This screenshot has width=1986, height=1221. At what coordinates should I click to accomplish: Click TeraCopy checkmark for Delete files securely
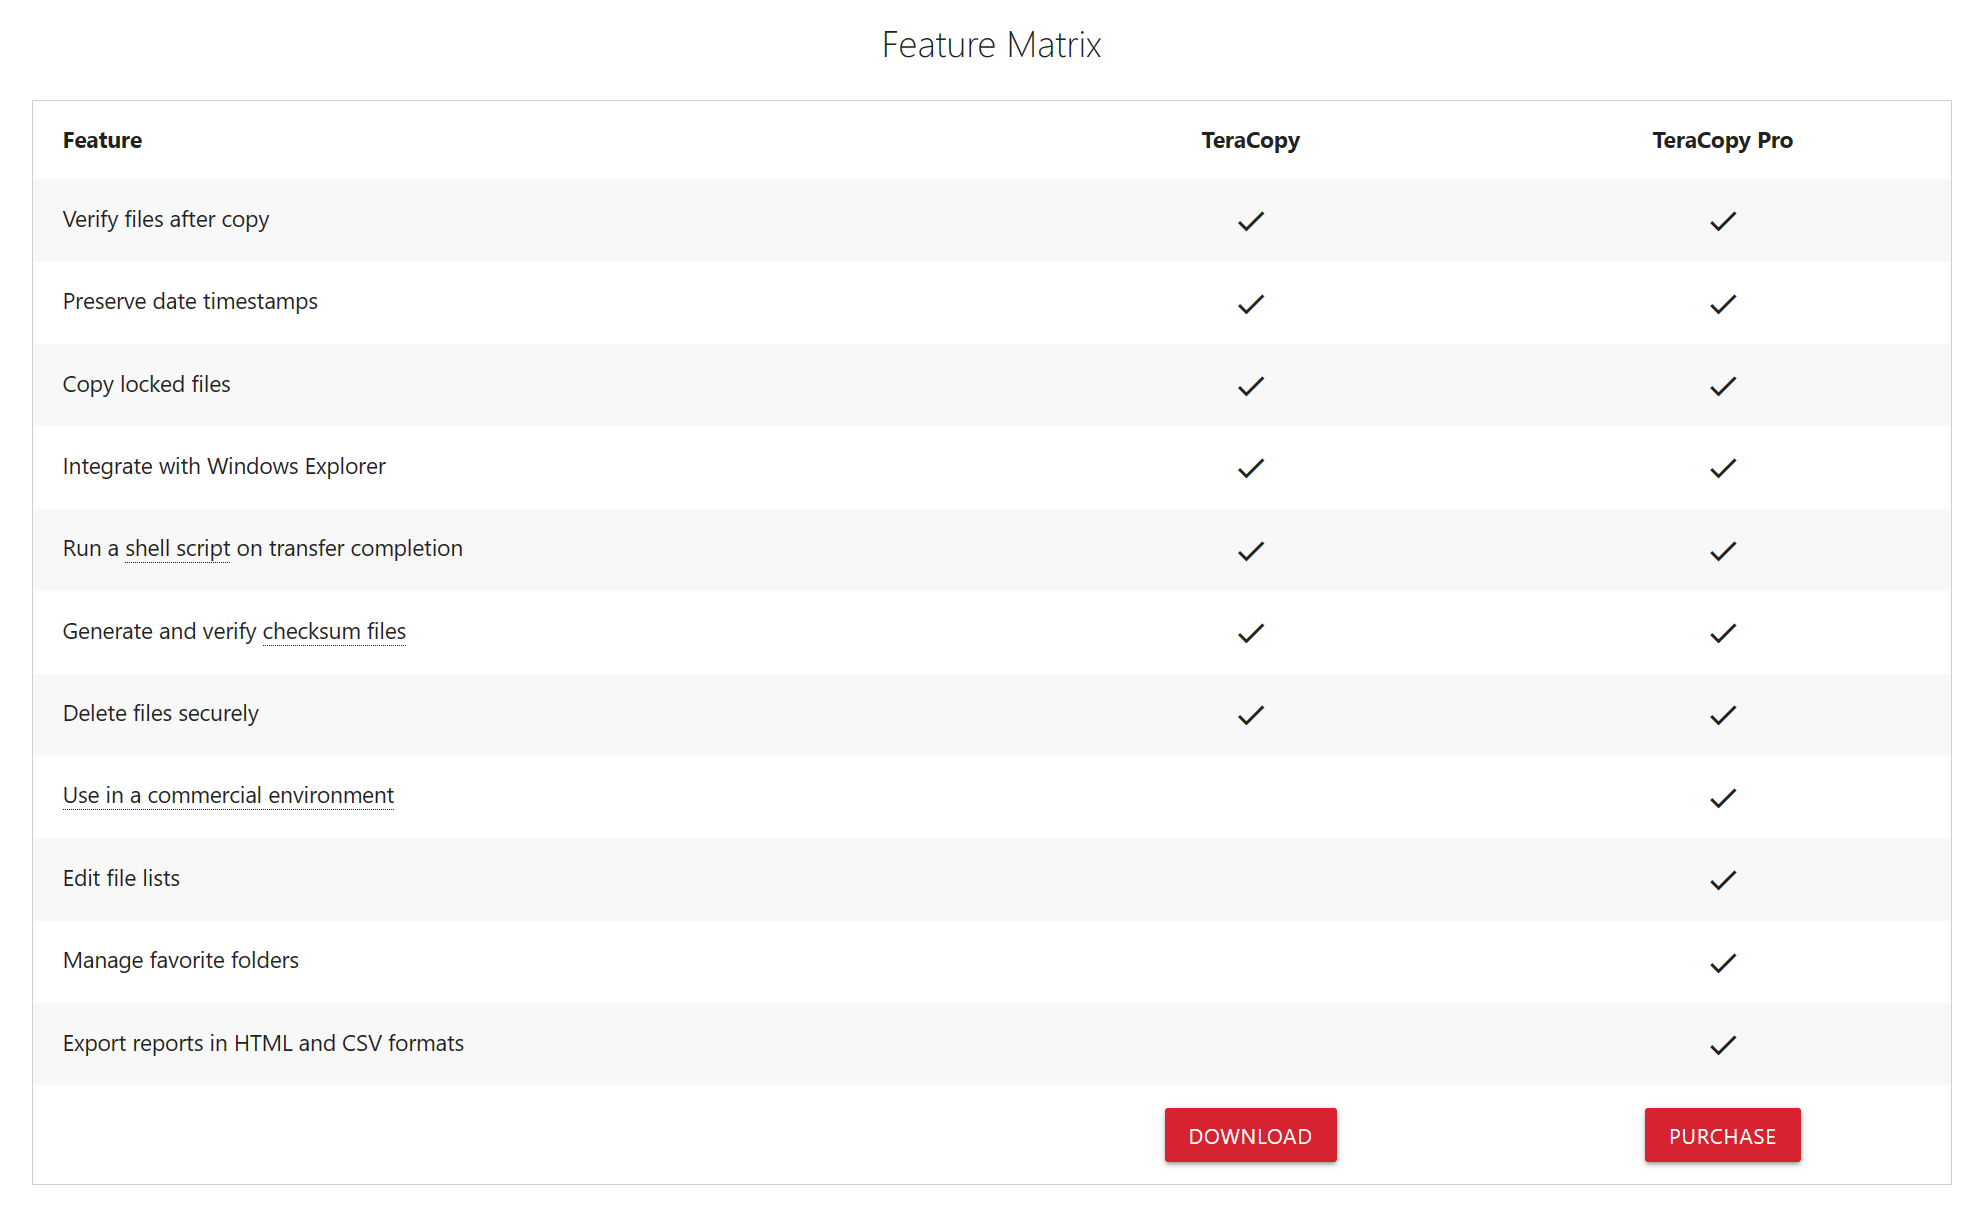1251,715
